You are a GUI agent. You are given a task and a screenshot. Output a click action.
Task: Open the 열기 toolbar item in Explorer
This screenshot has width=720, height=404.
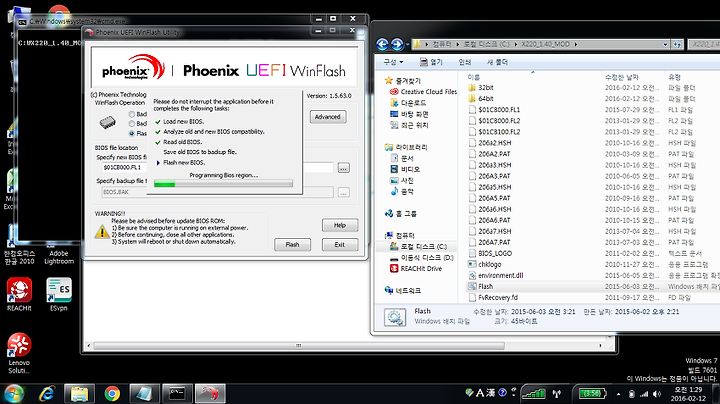pyautogui.click(x=431, y=62)
